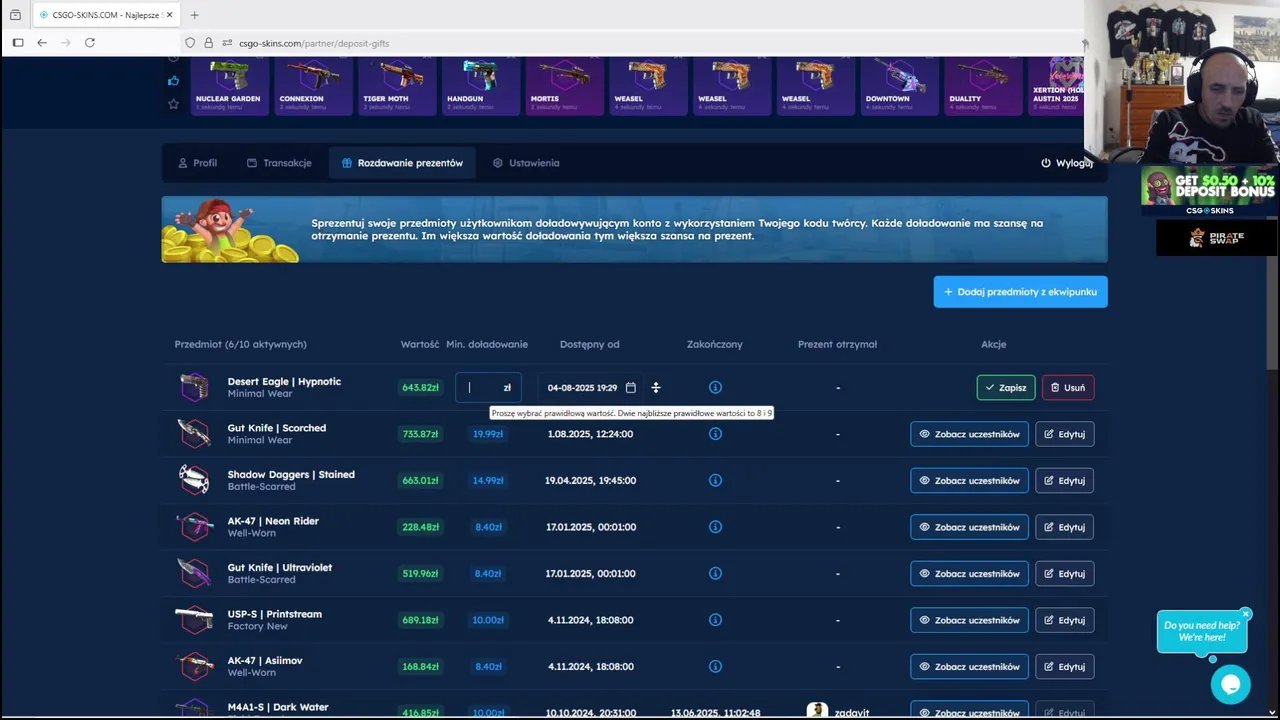Image resolution: width=1280 pixels, height=720 pixels.
Task: Close the CSGO-SKINS.COM browser tab
Action: [x=169, y=15]
